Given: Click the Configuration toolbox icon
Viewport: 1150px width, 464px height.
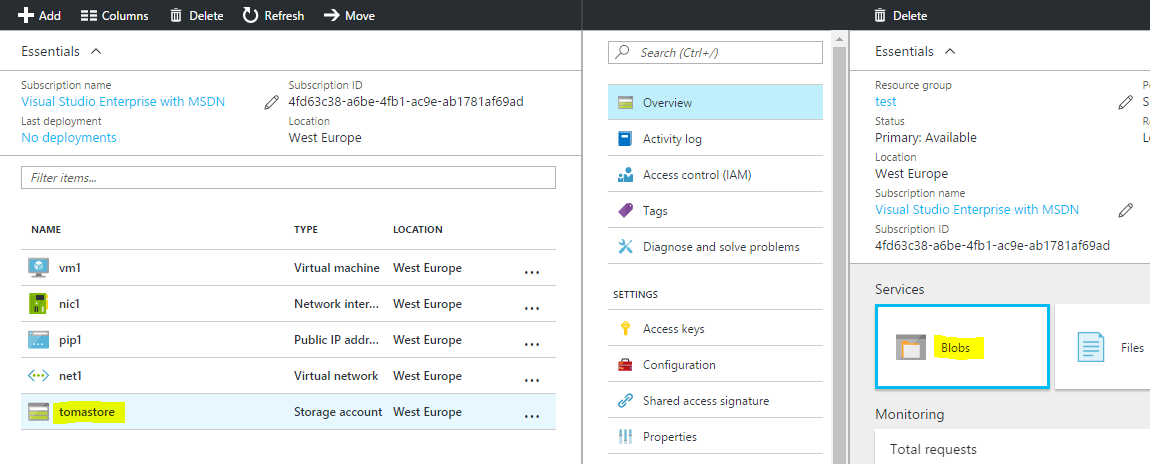Looking at the screenshot, I should (x=625, y=364).
